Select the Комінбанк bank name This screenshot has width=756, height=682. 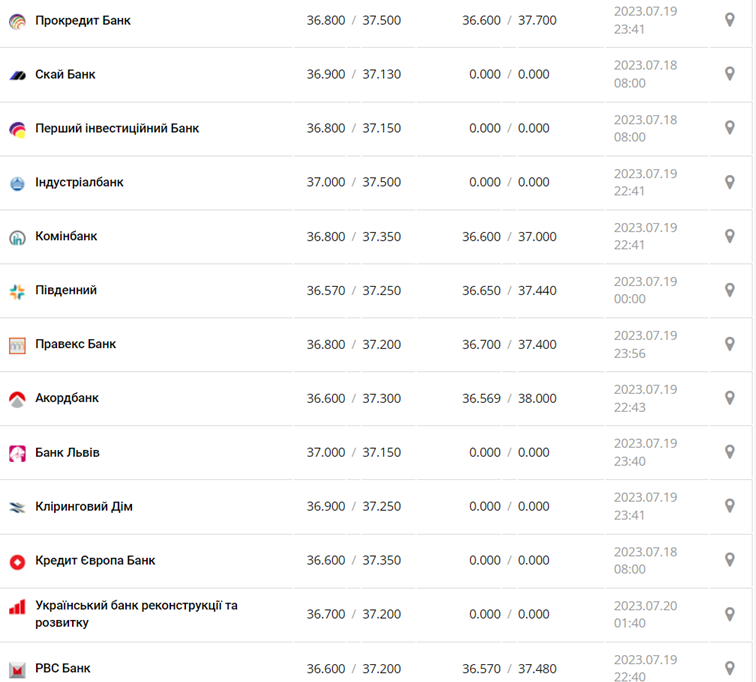coord(66,236)
